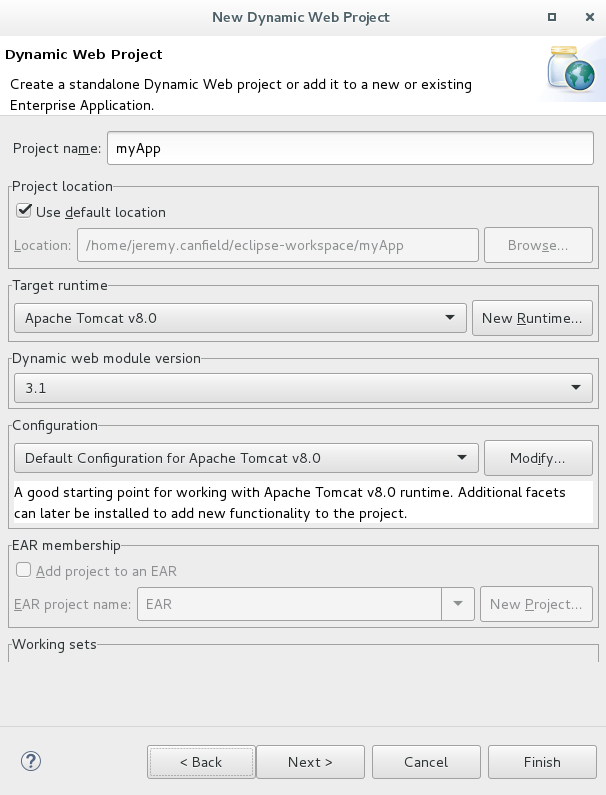This screenshot has width=606, height=795.
Task: Expand Dynamic web module version list
Action: pyautogui.click(x=303, y=388)
